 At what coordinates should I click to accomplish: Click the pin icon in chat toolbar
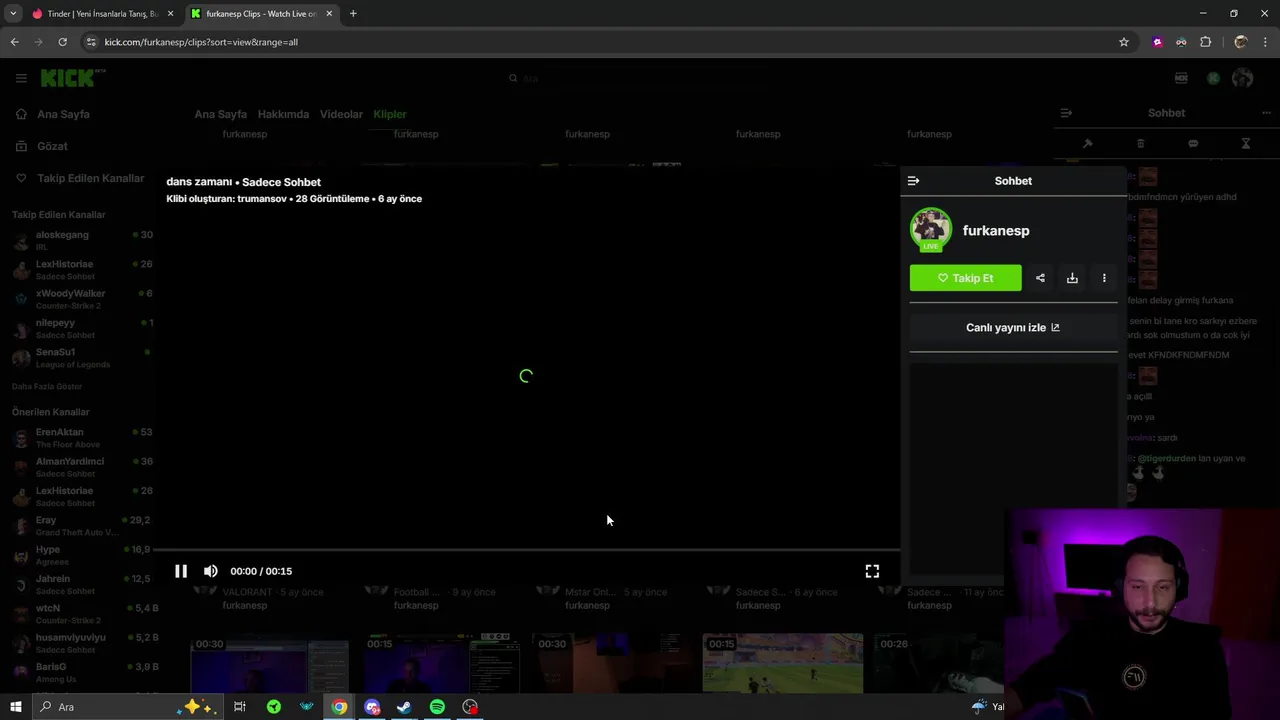click(x=1088, y=144)
